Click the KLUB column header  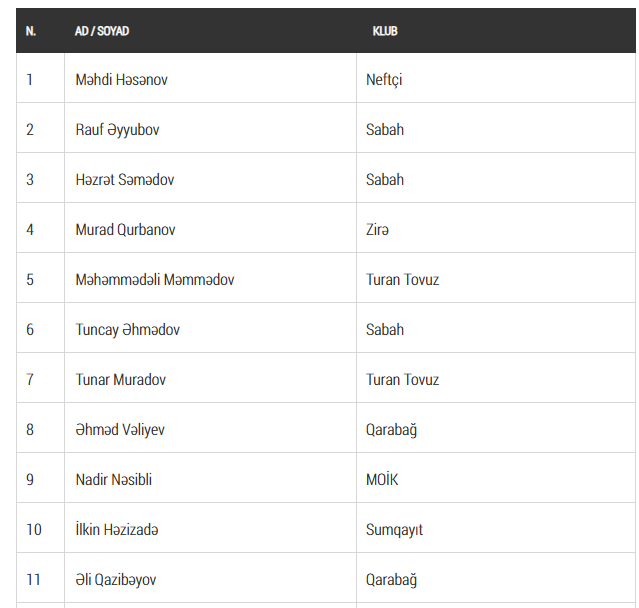click(x=385, y=31)
